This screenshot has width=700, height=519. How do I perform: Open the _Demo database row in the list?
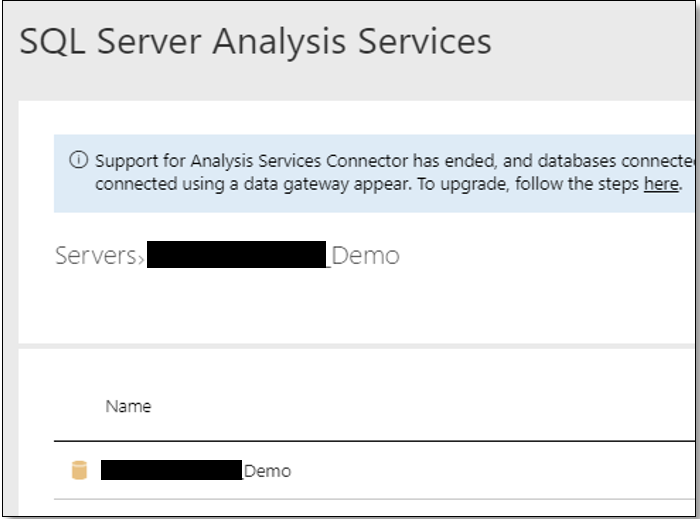[x=374, y=470]
